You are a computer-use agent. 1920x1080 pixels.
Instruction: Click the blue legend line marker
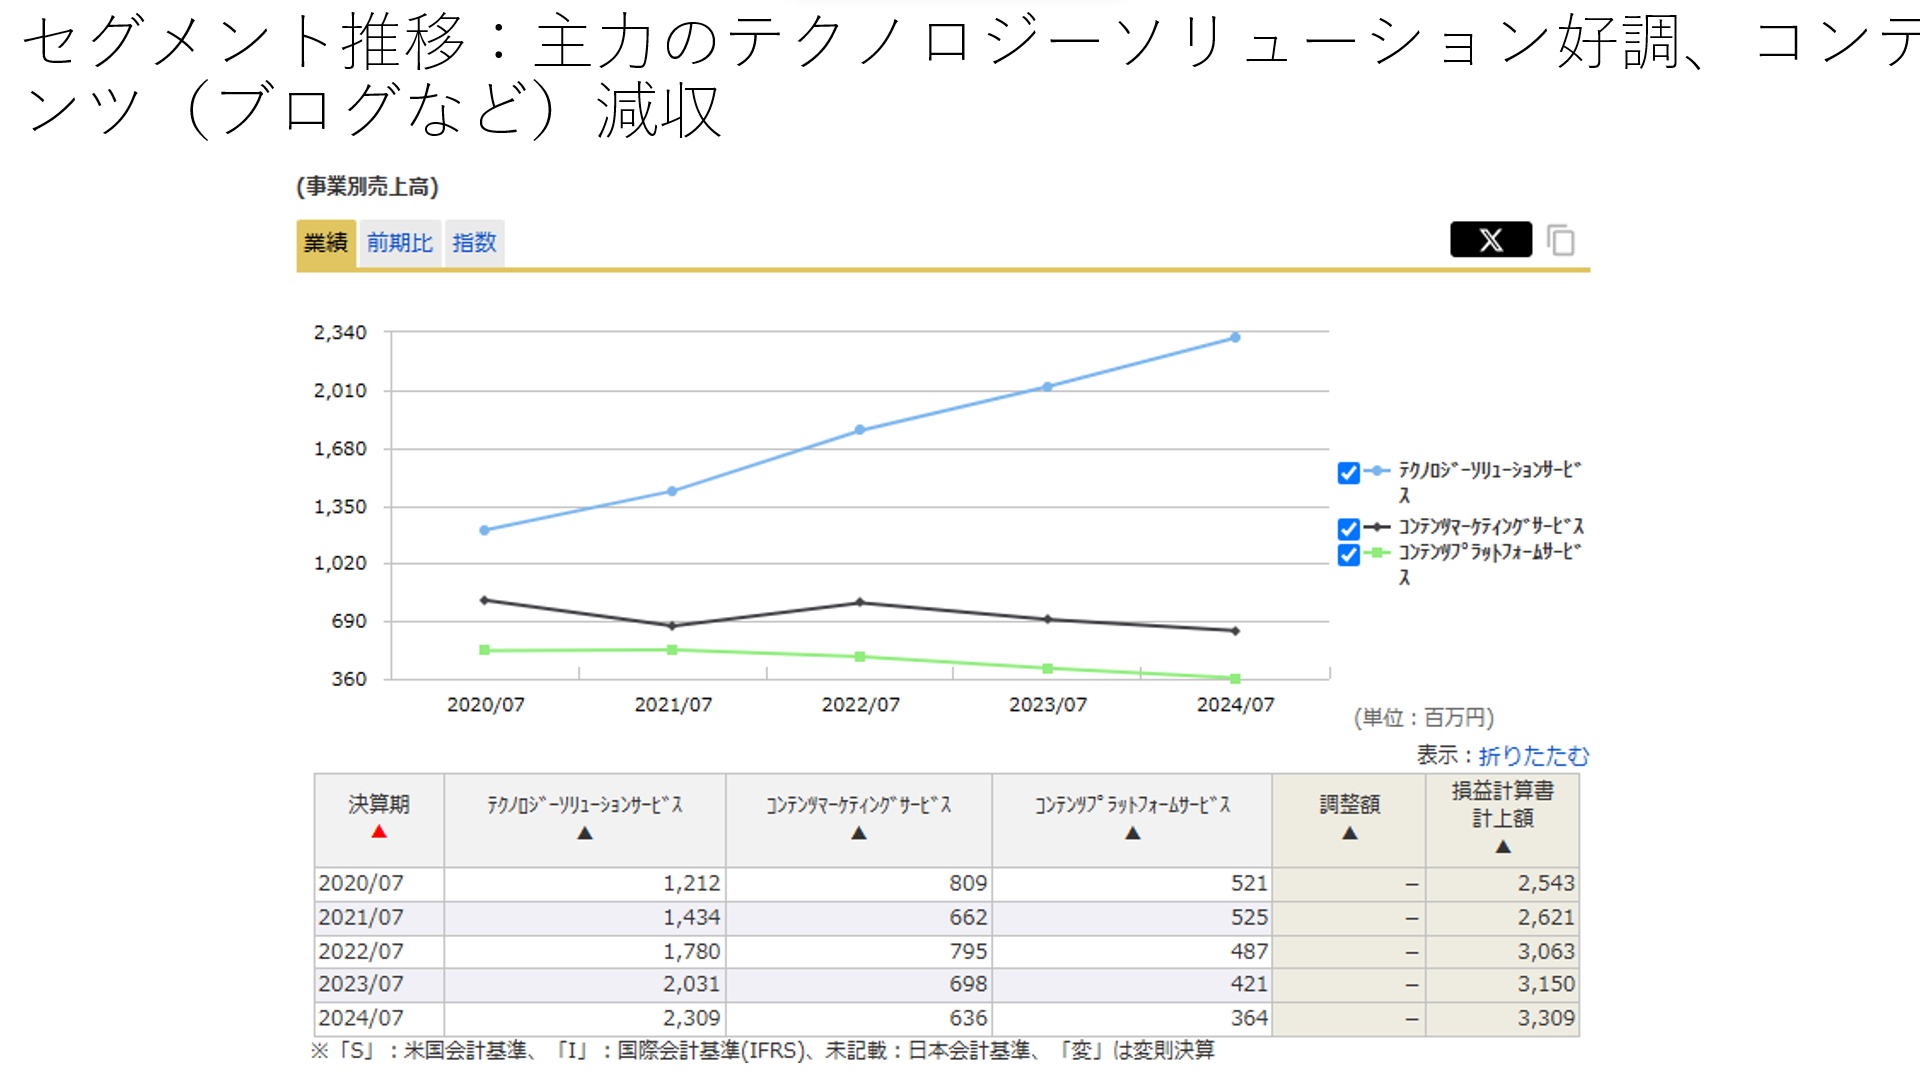coord(1377,471)
